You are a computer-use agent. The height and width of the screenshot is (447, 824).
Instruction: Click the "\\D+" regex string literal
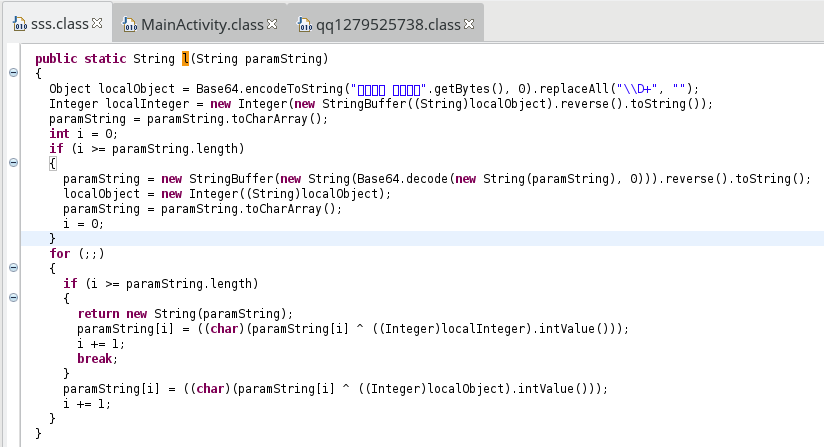pyautogui.click(x=637, y=89)
